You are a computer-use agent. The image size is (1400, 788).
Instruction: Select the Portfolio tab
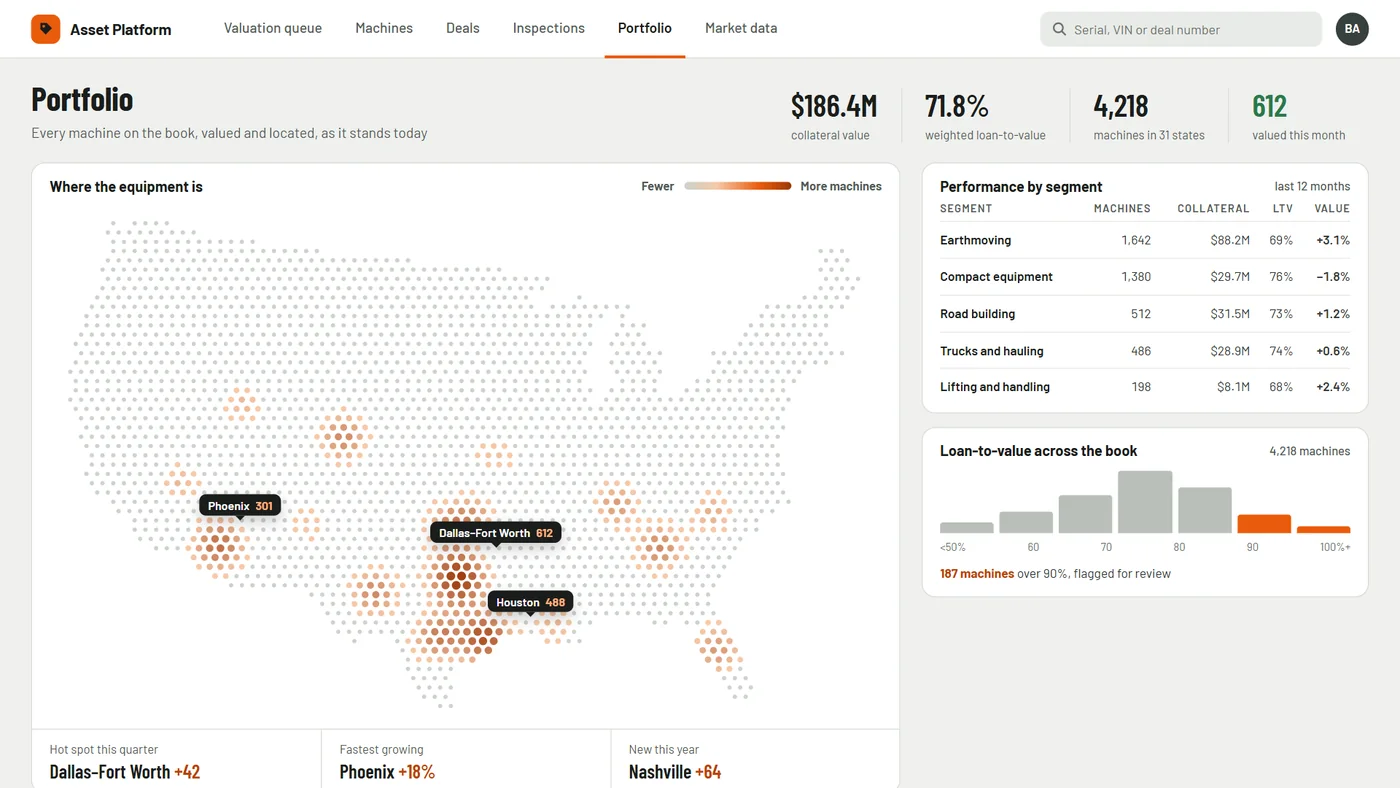click(x=645, y=28)
